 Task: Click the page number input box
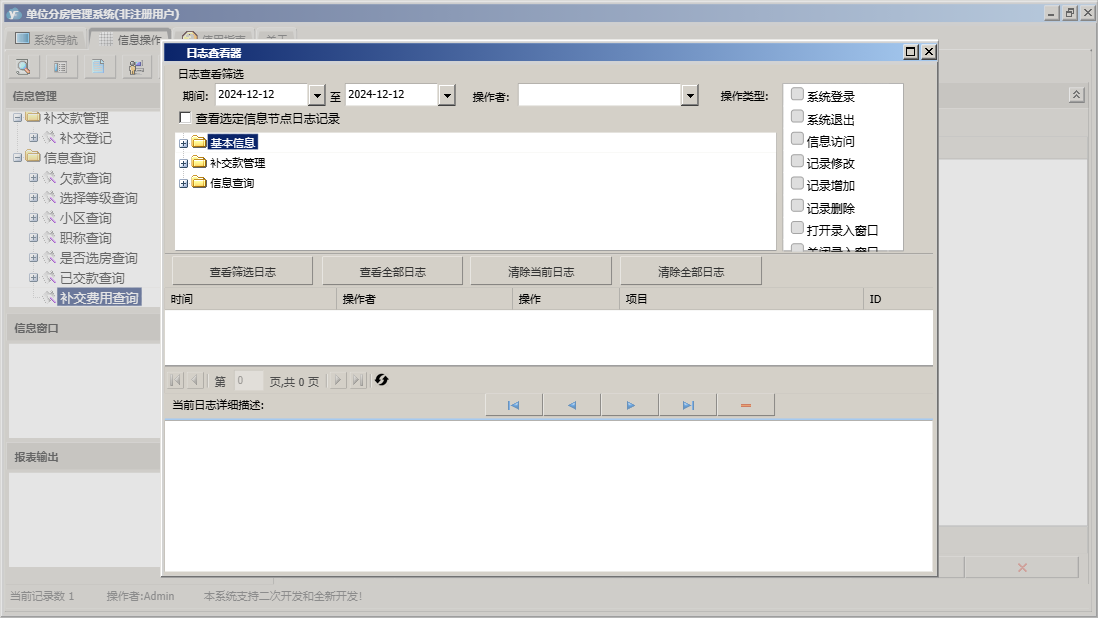(x=249, y=381)
